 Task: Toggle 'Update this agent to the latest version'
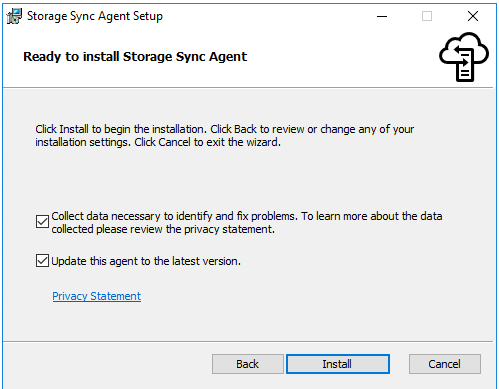pyautogui.click(x=42, y=261)
